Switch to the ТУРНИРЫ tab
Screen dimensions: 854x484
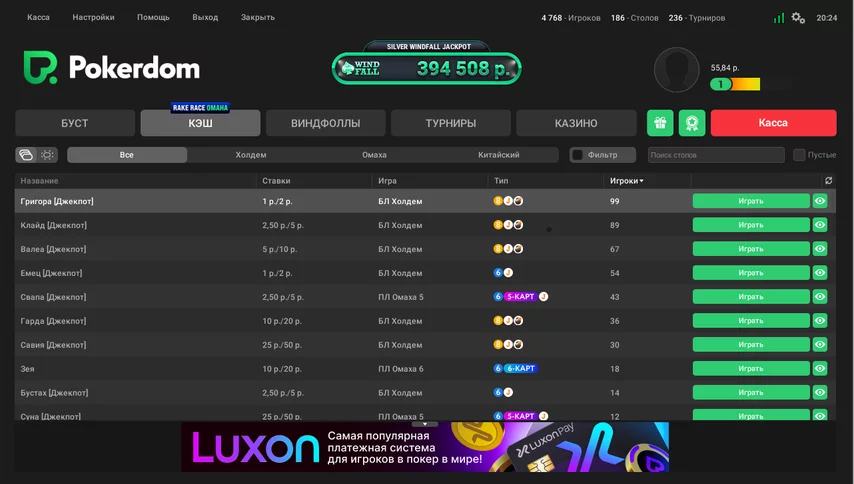pyautogui.click(x=450, y=123)
